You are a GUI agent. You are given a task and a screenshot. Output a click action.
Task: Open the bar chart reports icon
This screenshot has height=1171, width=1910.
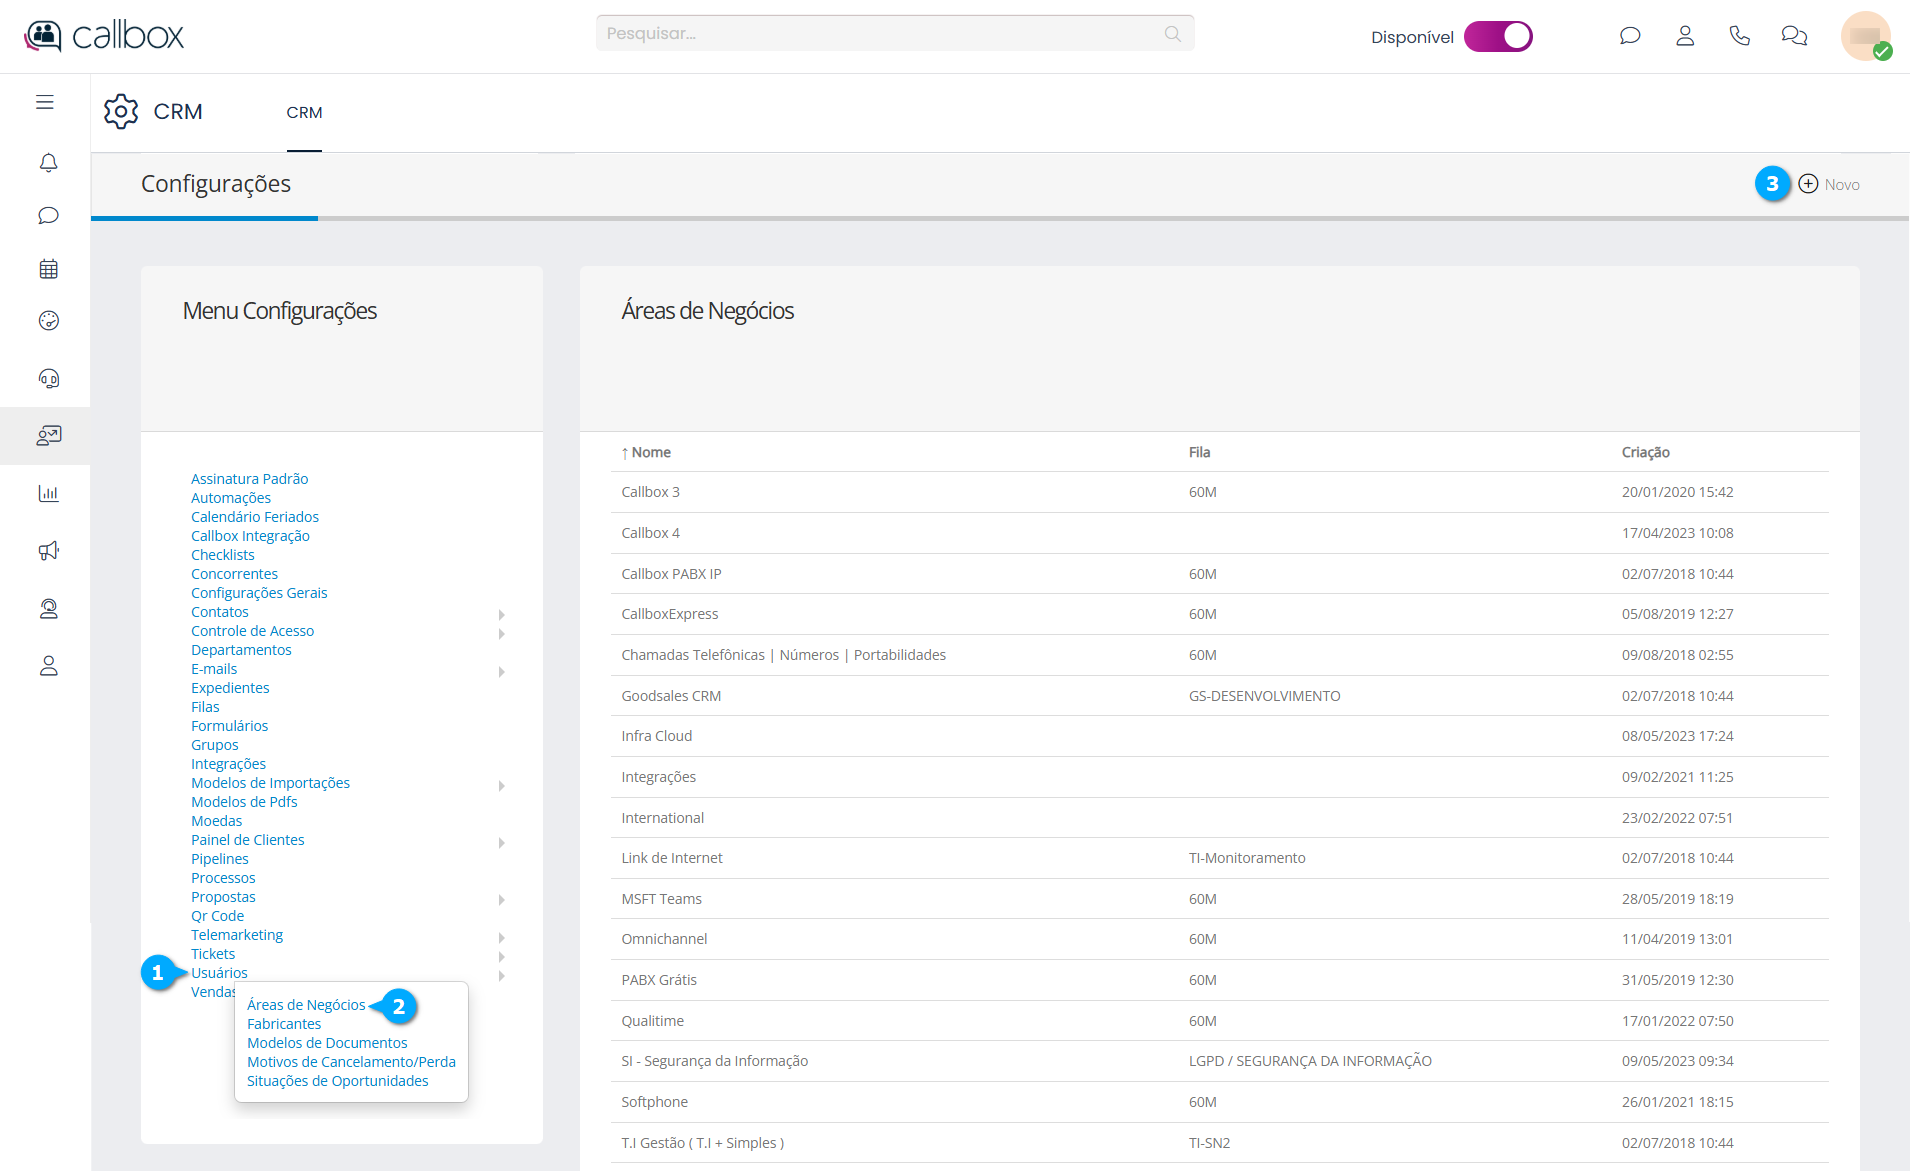48,493
